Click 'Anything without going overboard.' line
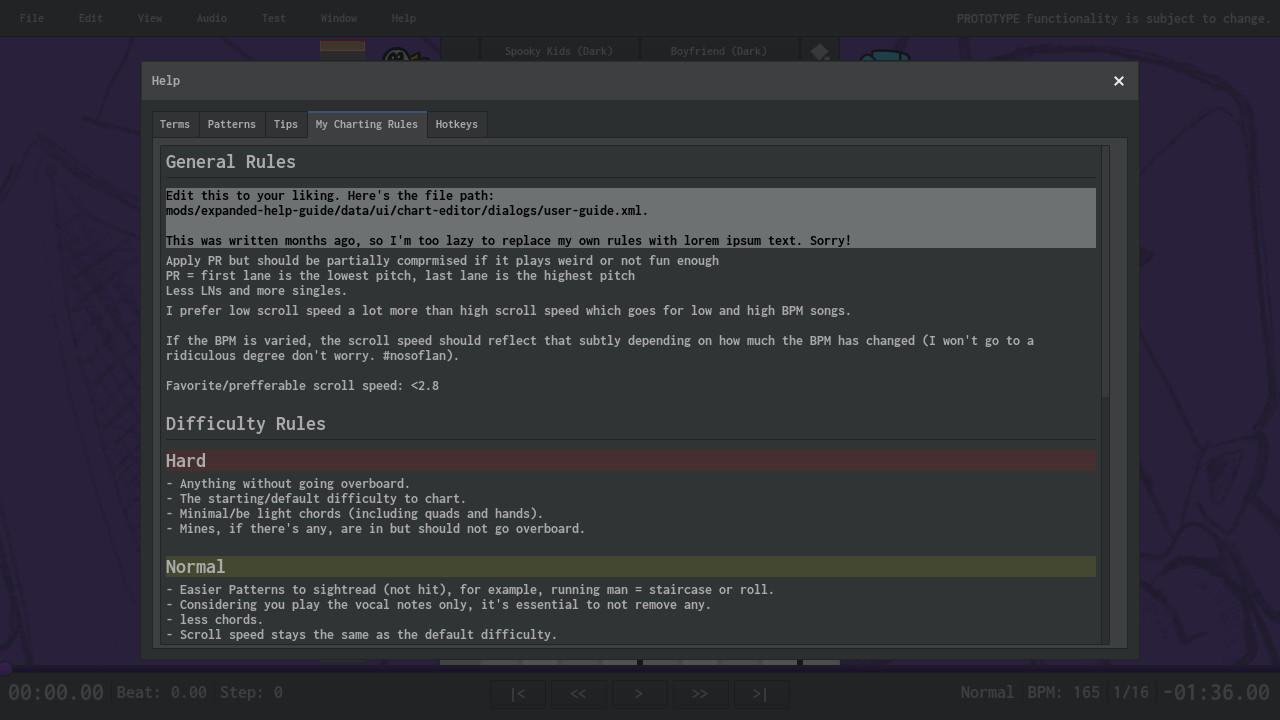The image size is (1280, 720). pyautogui.click(x=288, y=484)
